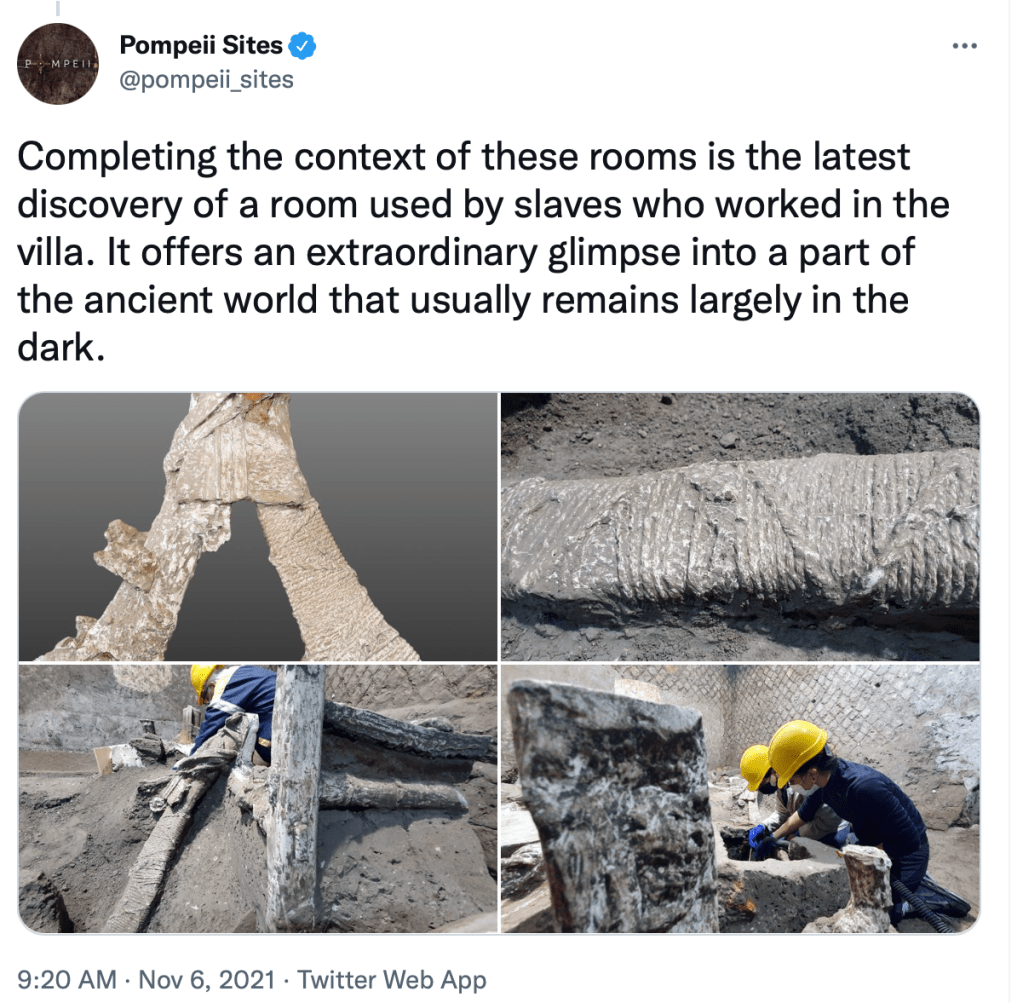Click the 9:20 AM timestamp
This screenshot has width=1023, height=1003.
tap(67, 980)
